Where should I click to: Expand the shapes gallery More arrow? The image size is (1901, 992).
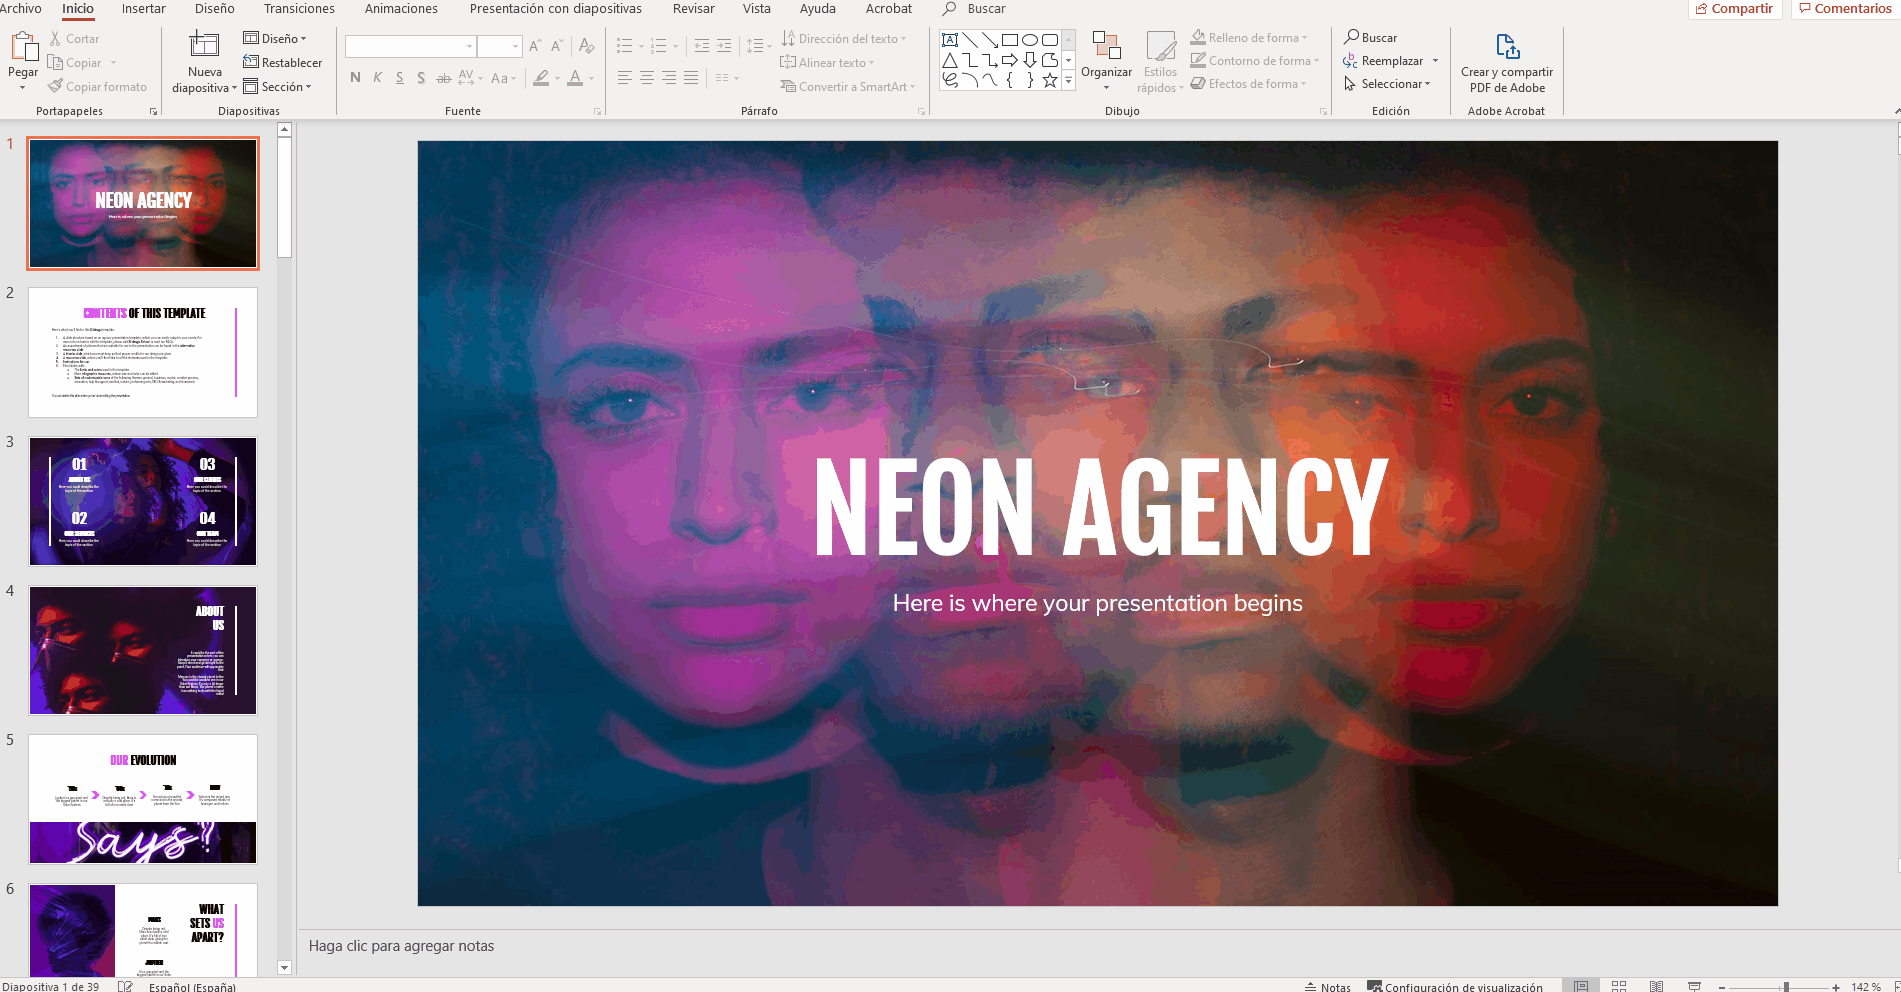(x=1068, y=81)
